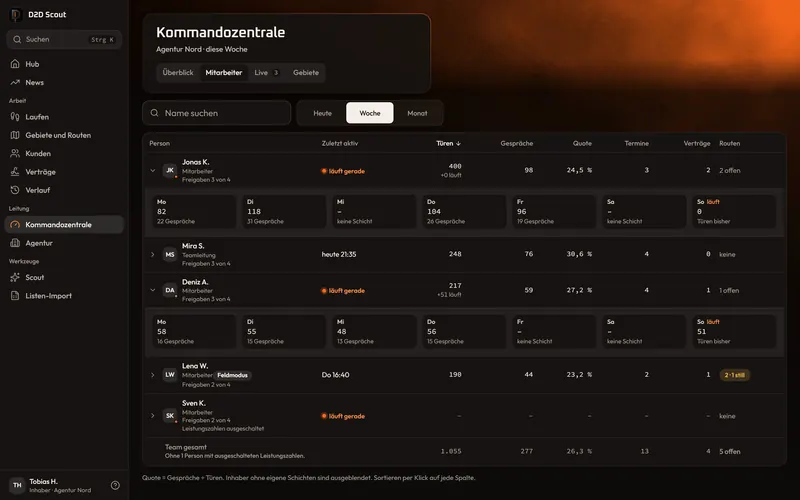800x500 pixels.
Task: Click "heute 21:35" in Mira S. row
Action: pos(339,254)
